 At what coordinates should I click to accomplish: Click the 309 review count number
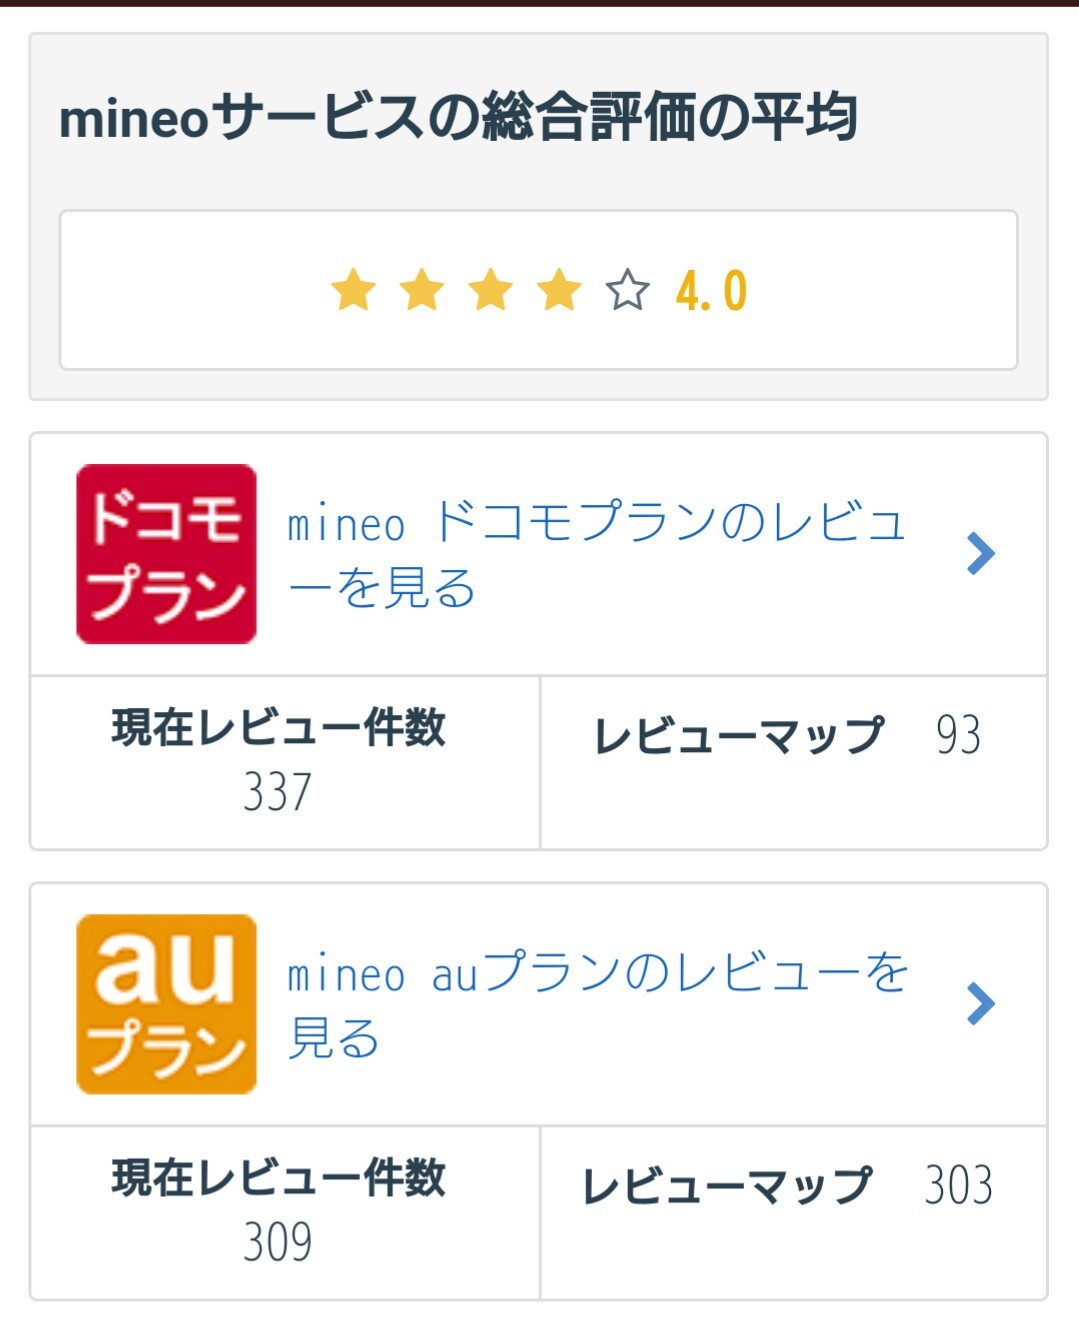(277, 1242)
